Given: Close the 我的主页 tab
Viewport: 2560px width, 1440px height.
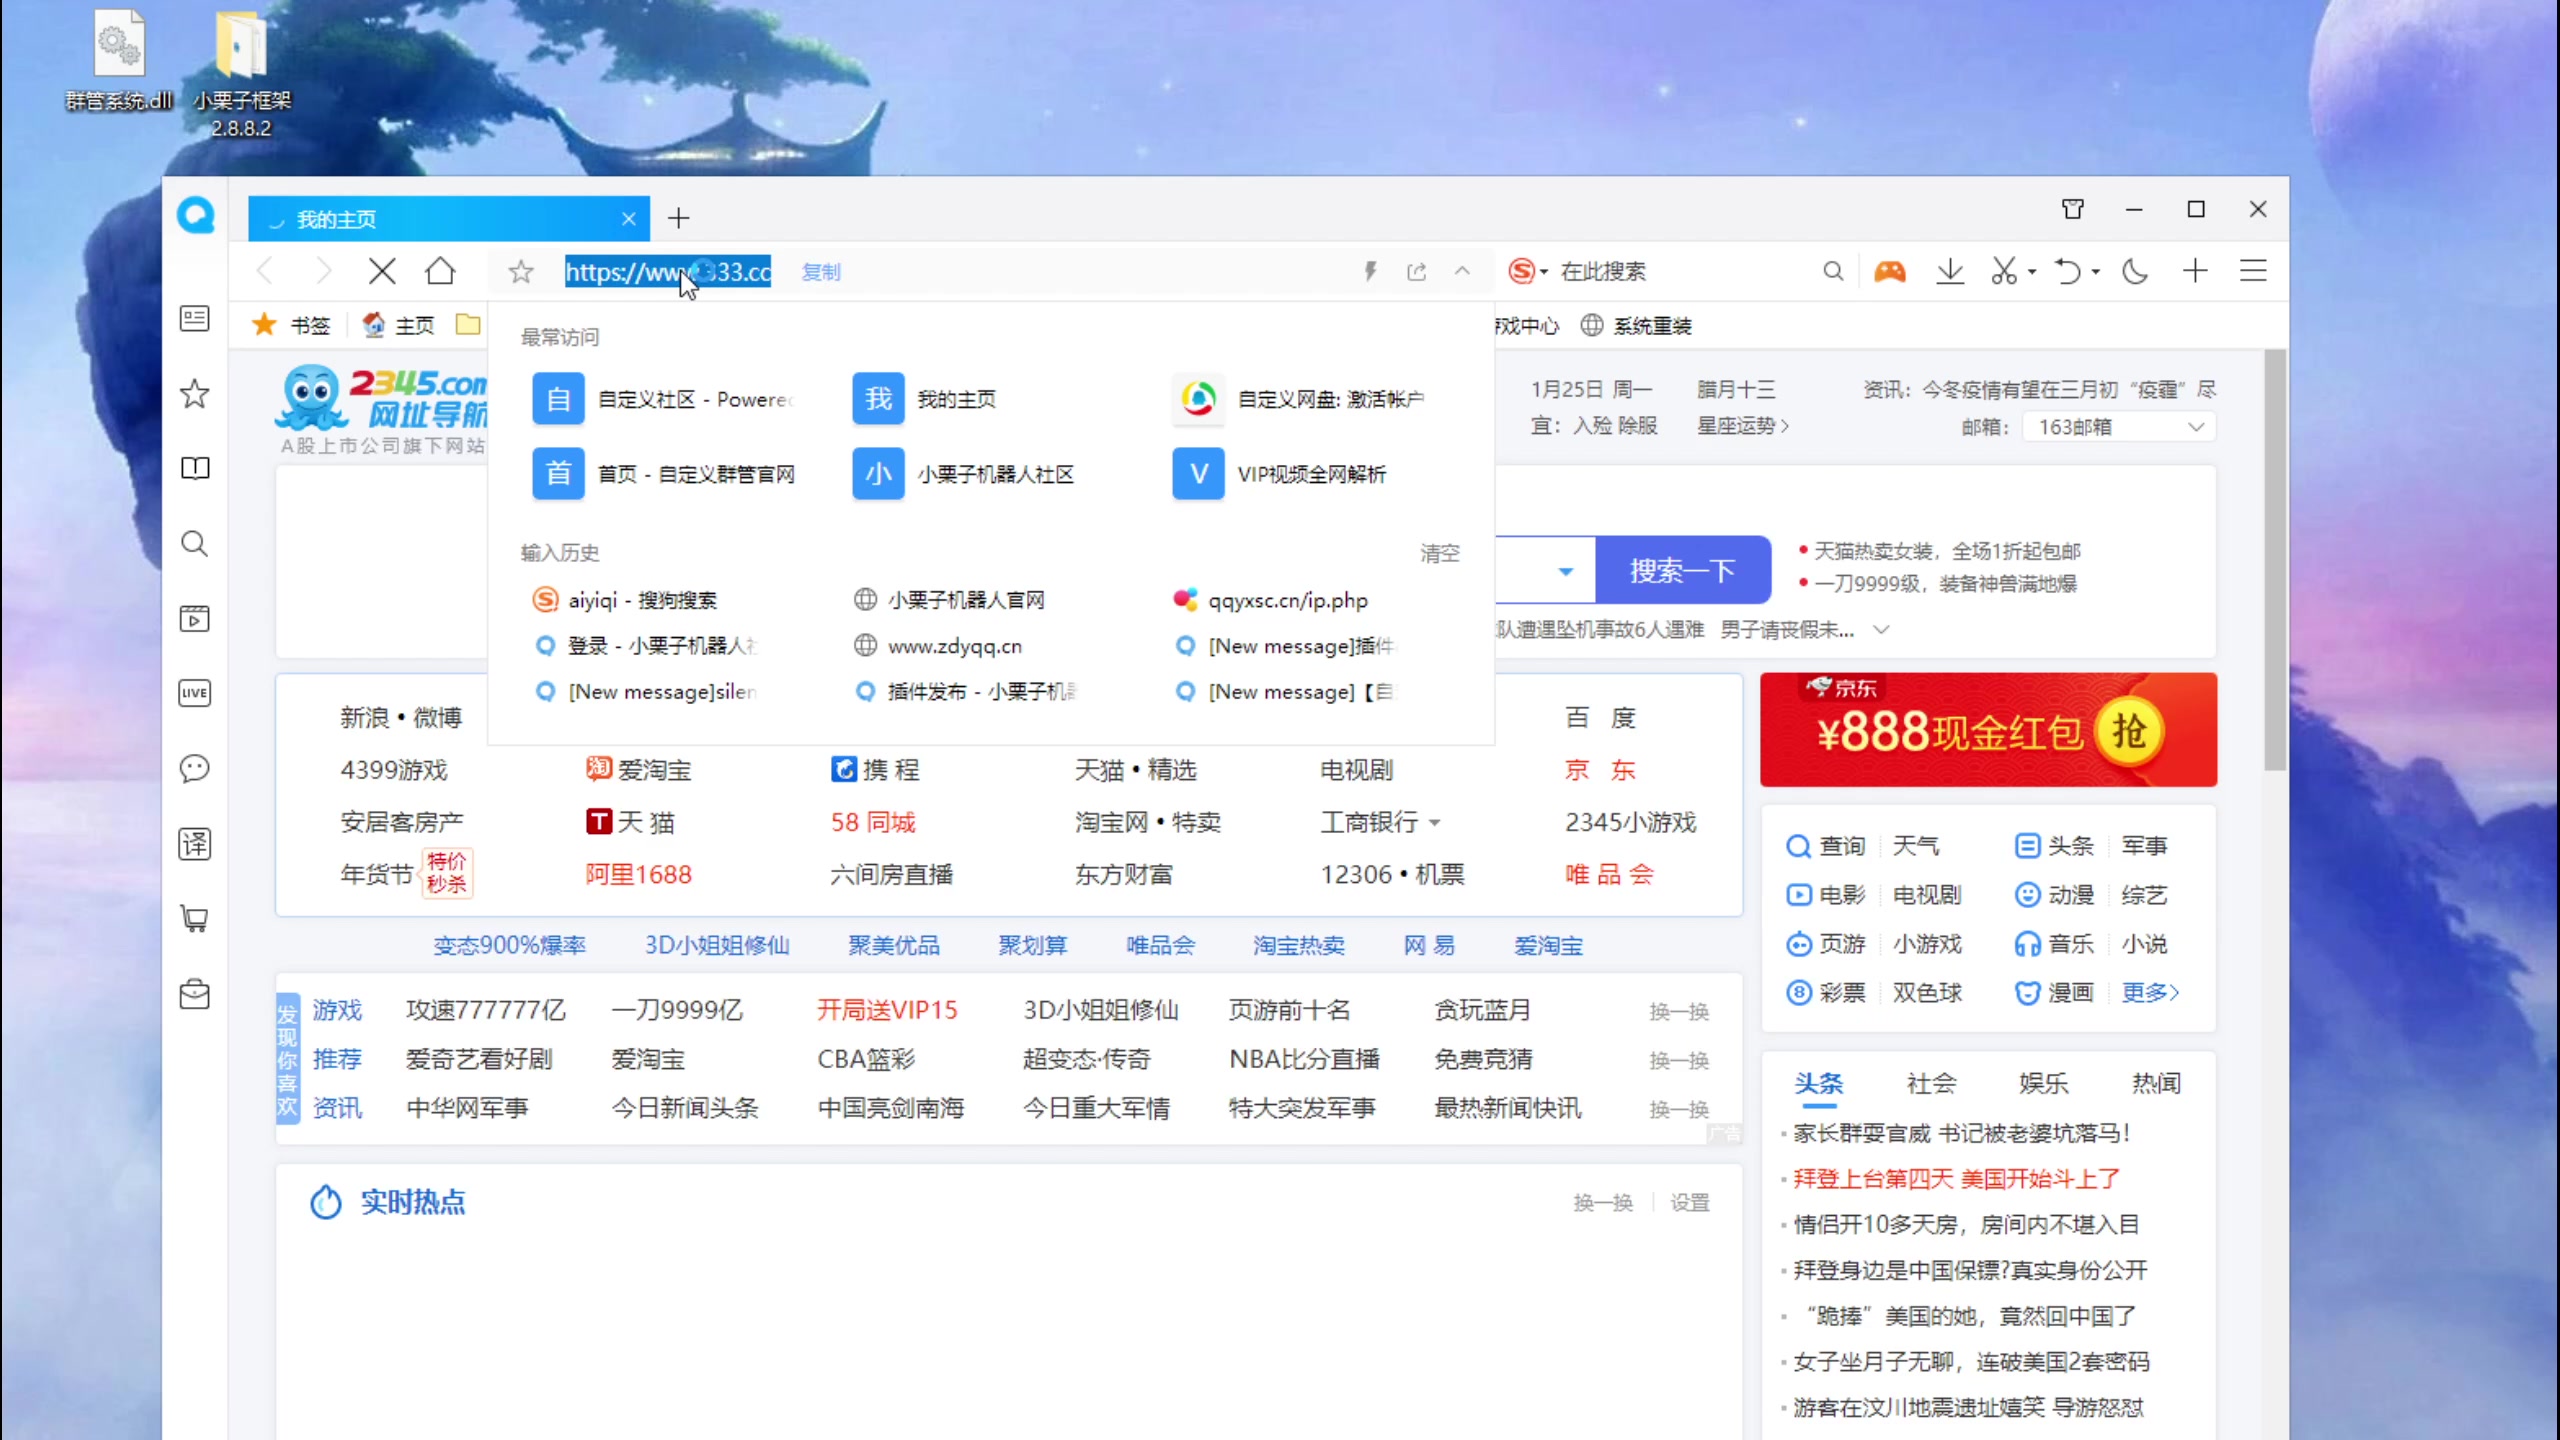Looking at the screenshot, I should (629, 218).
